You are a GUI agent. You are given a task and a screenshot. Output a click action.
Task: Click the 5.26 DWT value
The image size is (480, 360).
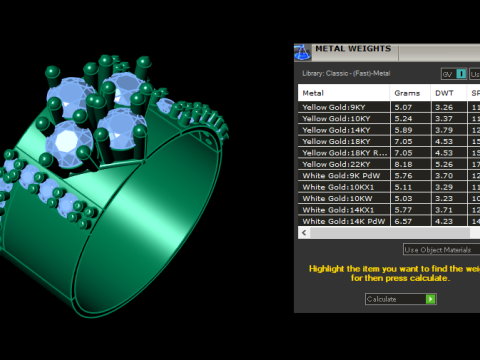click(444, 164)
